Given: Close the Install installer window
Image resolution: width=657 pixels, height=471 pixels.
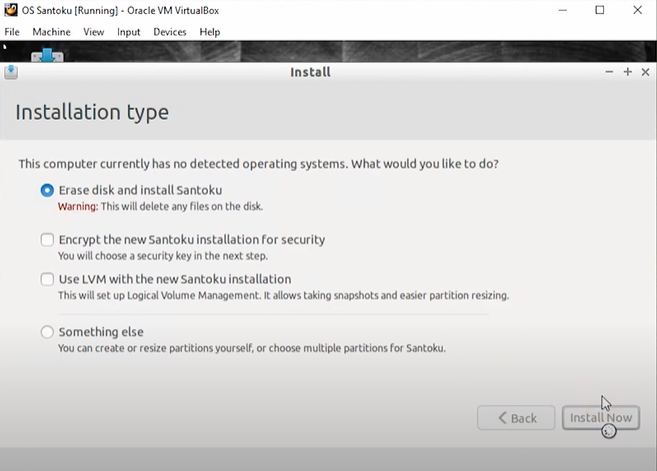Looking at the screenshot, I should [x=645, y=72].
